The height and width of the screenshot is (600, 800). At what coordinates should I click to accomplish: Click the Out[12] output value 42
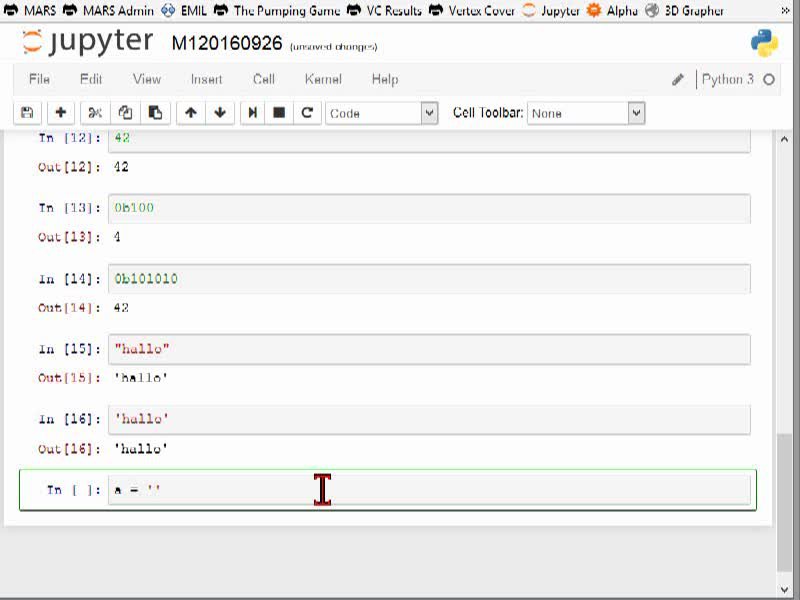point(121,167)
